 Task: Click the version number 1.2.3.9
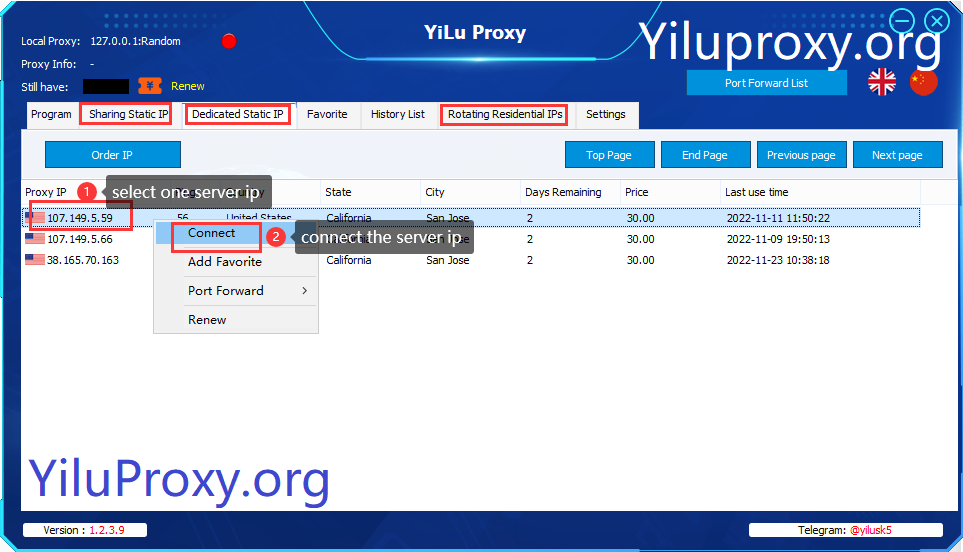pyautogui.click(x=107, y=530)
